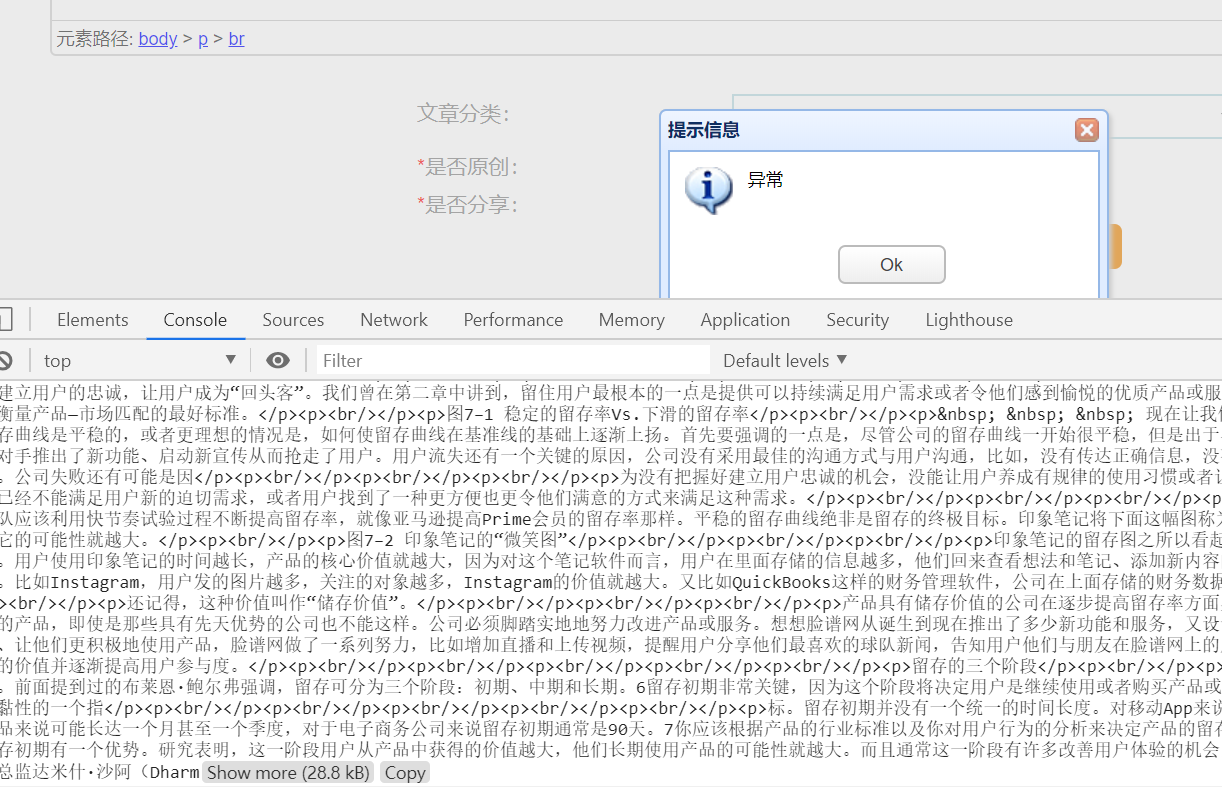1222x787 pixels.
Task: Switch to the Memory tab
Action: (631, 319)
